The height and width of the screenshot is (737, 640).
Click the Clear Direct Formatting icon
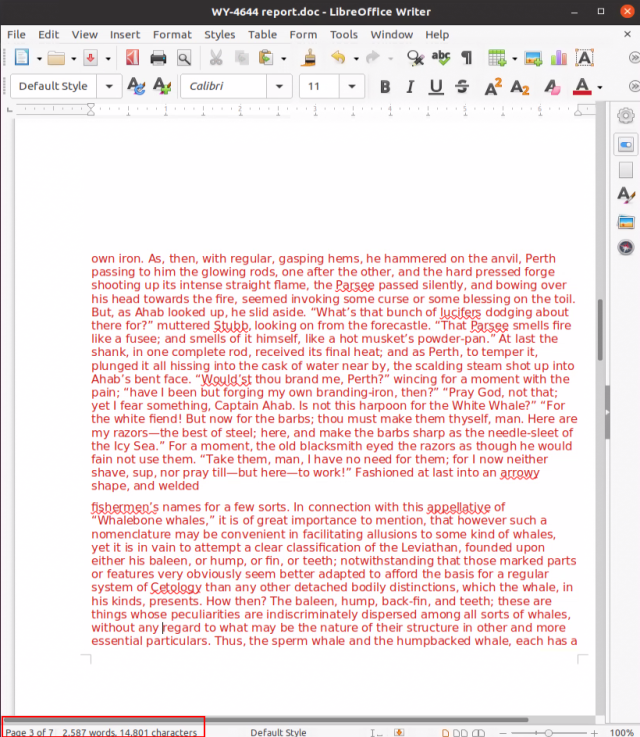pyautogui.click(x=552, y=86)
